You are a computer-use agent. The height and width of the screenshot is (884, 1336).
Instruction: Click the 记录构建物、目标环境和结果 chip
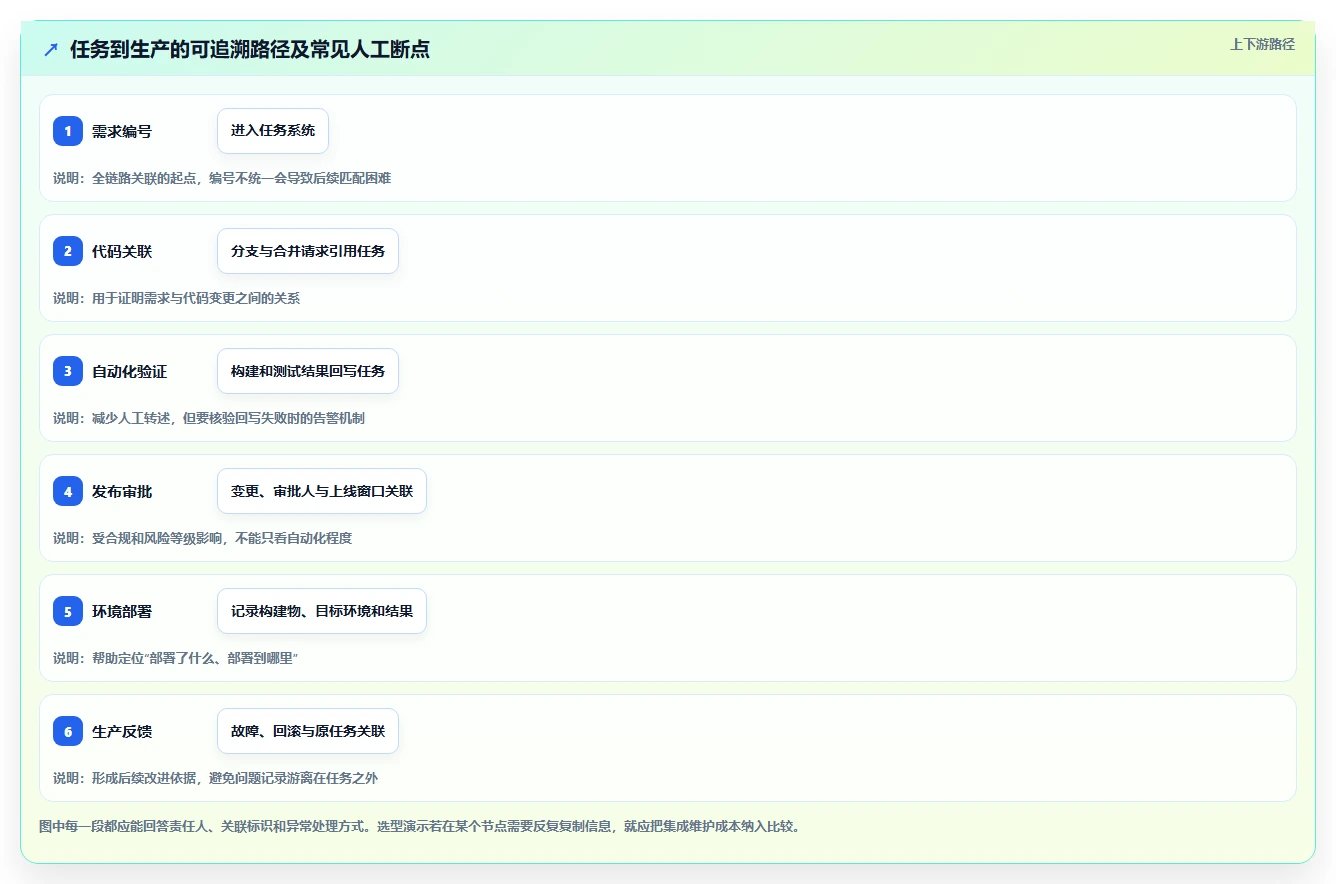click(x=322, y=611)
